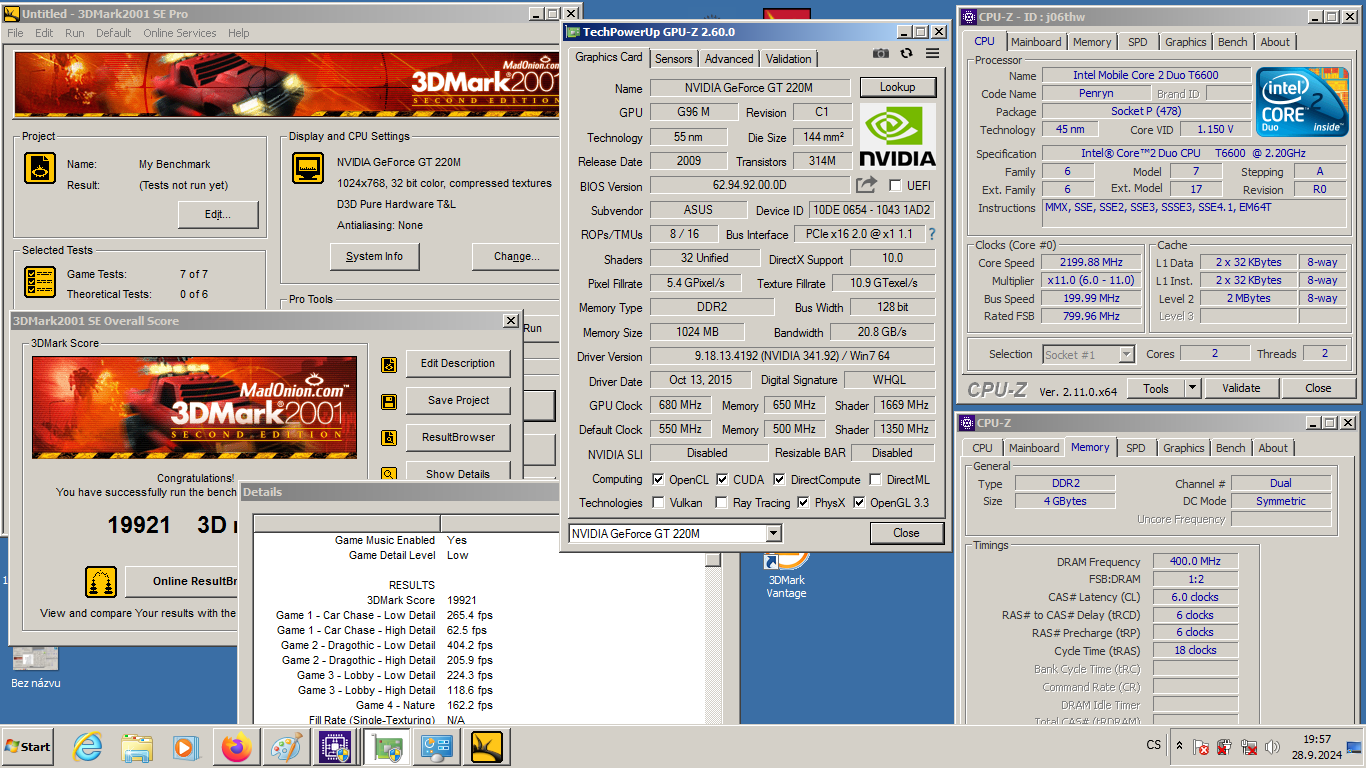Open the 3DMark File menu

(x=15, y=33)
